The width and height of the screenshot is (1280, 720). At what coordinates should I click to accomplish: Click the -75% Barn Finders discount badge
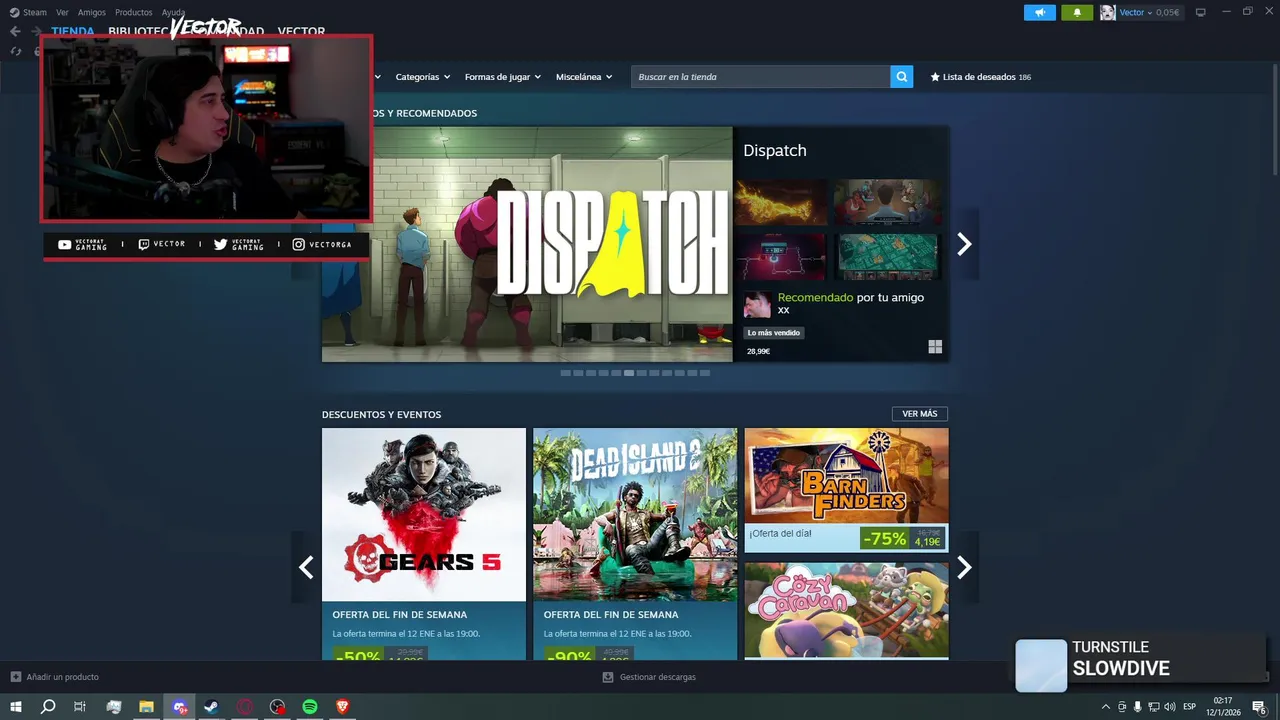point(884,539)
